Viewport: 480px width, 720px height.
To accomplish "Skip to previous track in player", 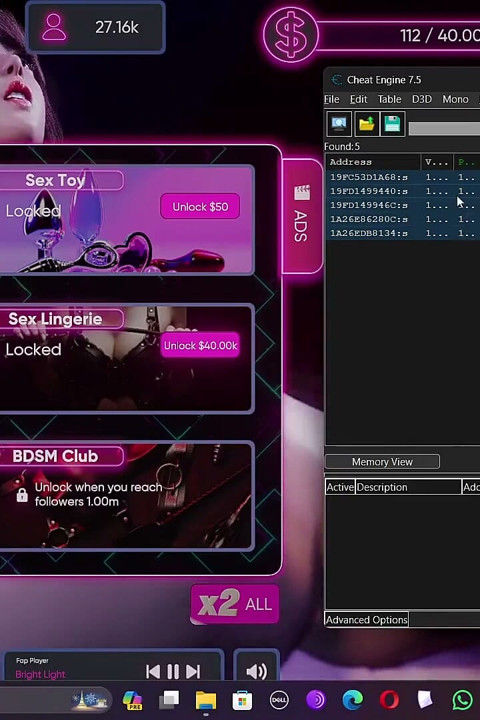I will pos(153,671).
